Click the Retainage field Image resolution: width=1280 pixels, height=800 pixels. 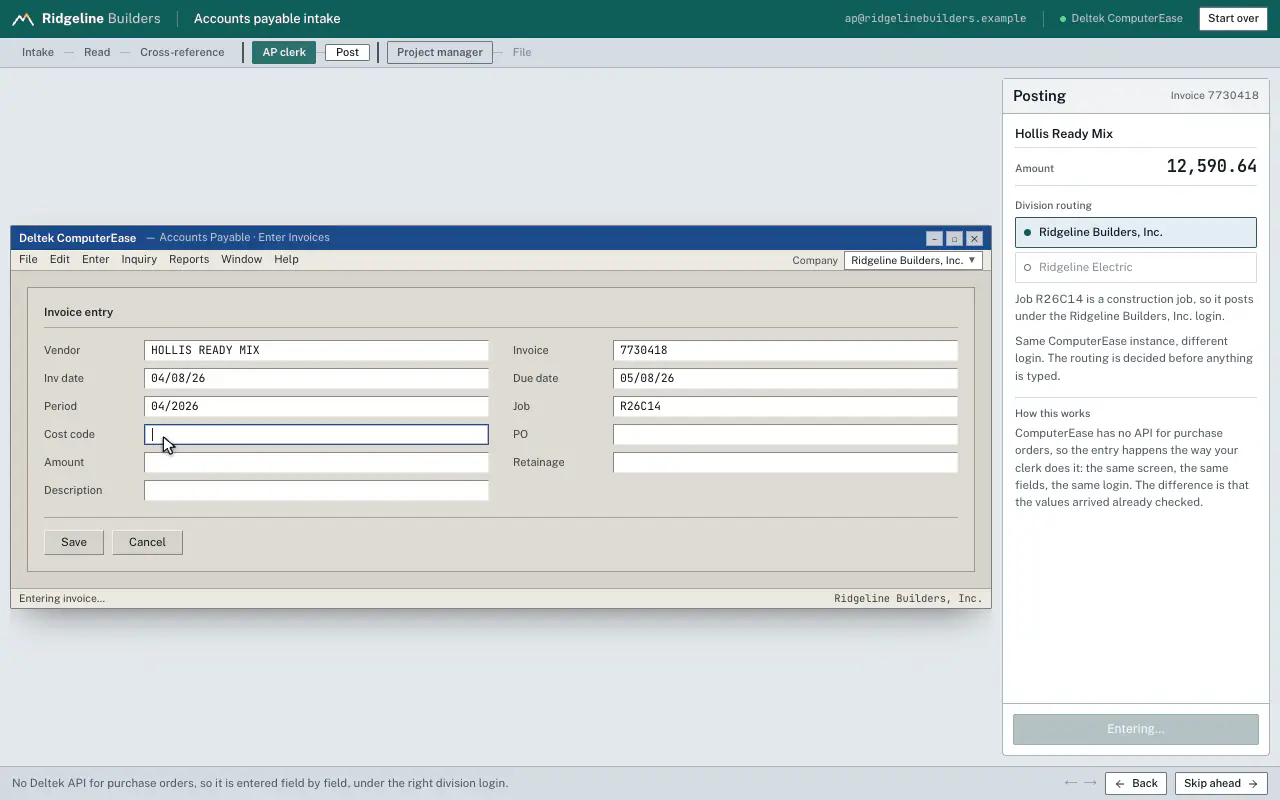click(785, 462)
